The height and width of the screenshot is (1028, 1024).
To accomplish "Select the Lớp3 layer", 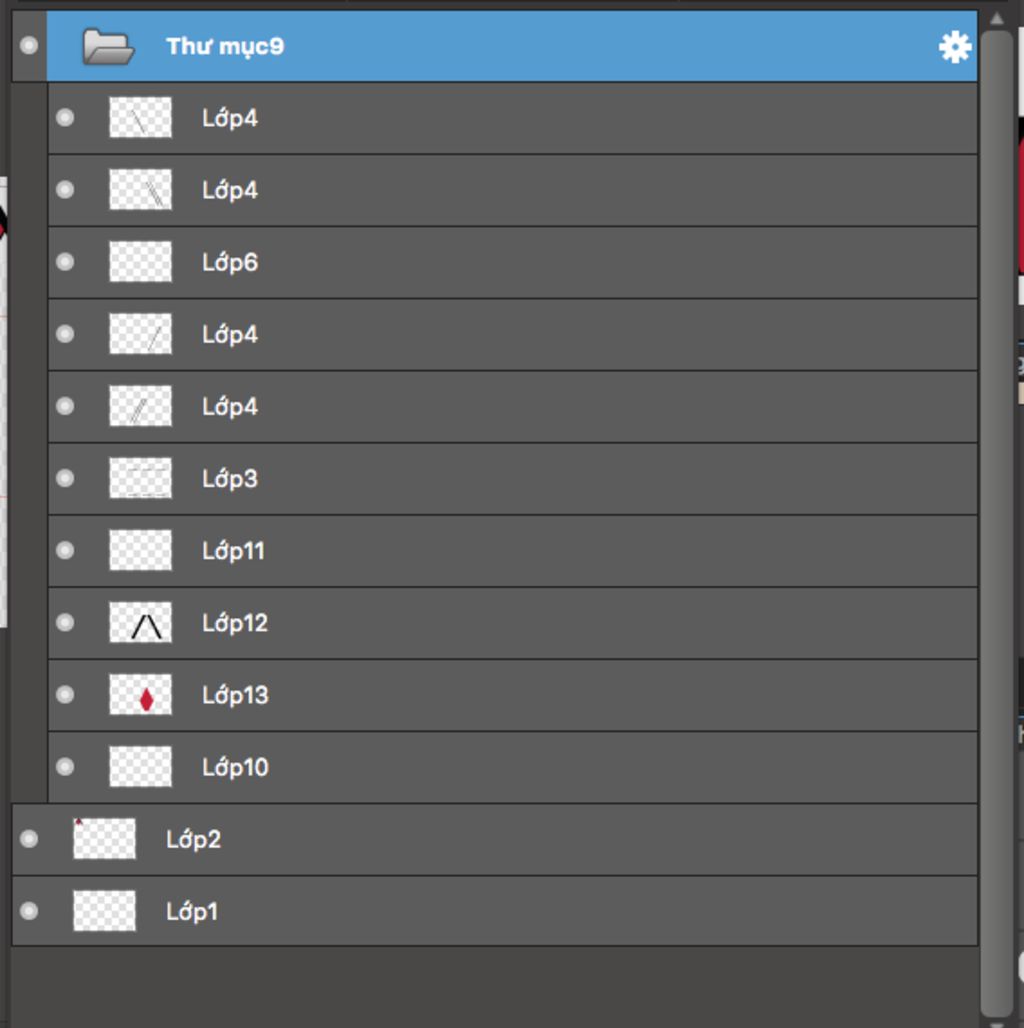I will tap(230, 479).
